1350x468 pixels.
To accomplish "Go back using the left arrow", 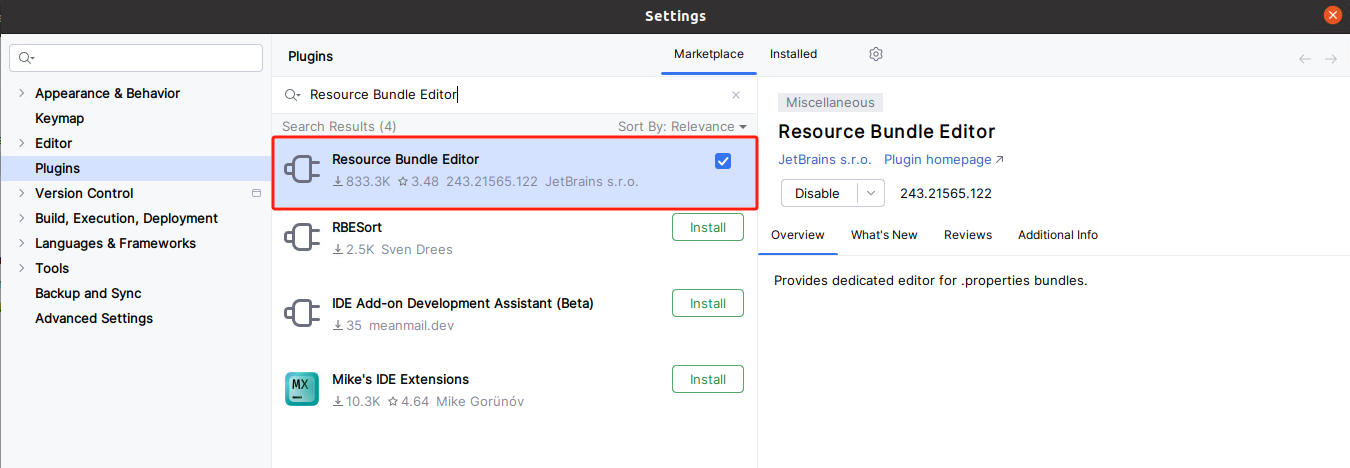I will point(1305,59).
